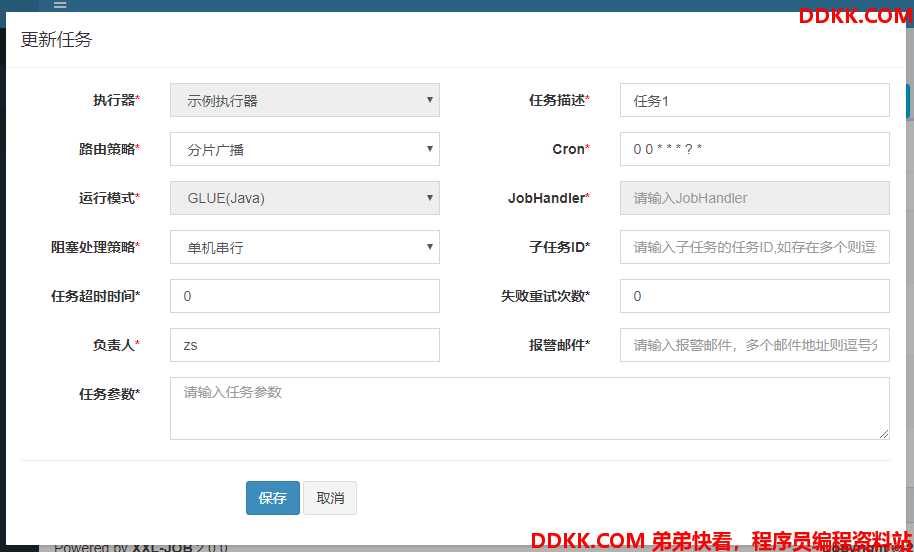Open the 执行器 dropdown
The height and width of the screenshot is (552, 914).
click(x=304, y=100)
